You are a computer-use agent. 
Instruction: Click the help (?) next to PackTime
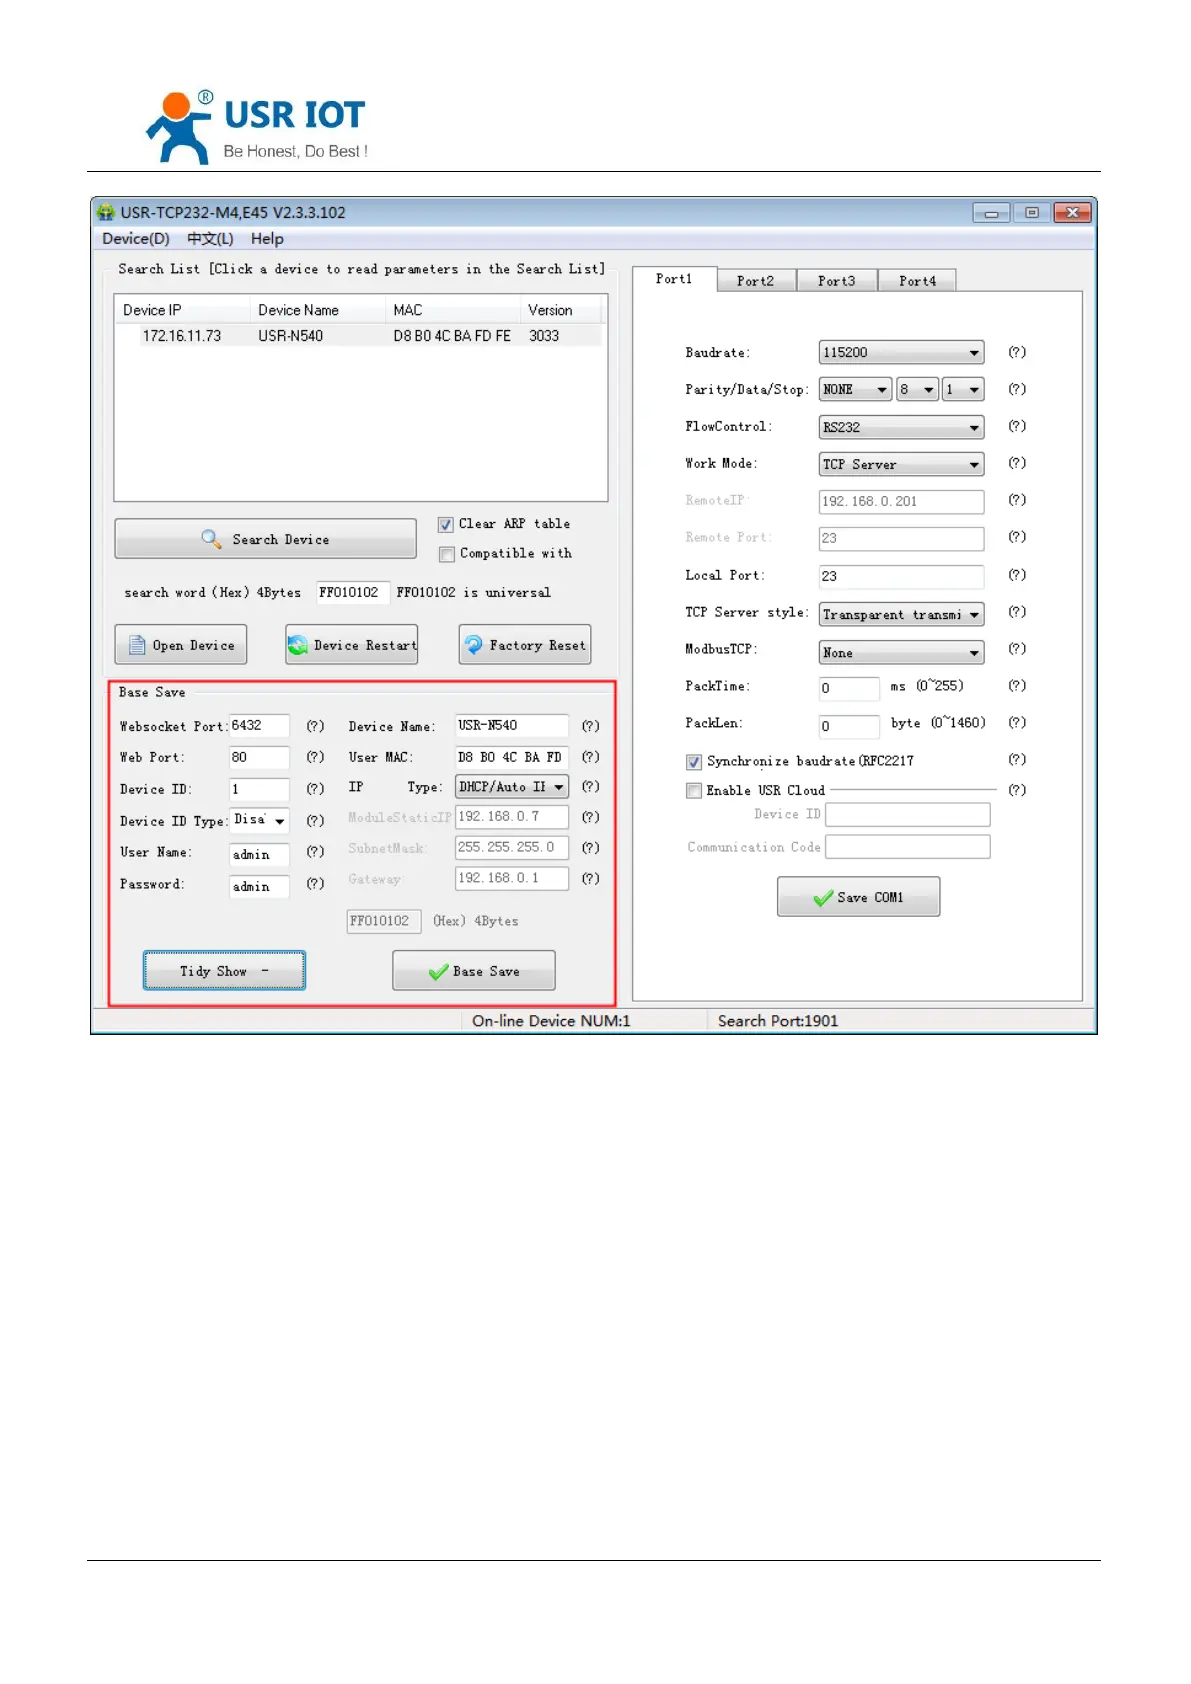[x=1017, y=686]
